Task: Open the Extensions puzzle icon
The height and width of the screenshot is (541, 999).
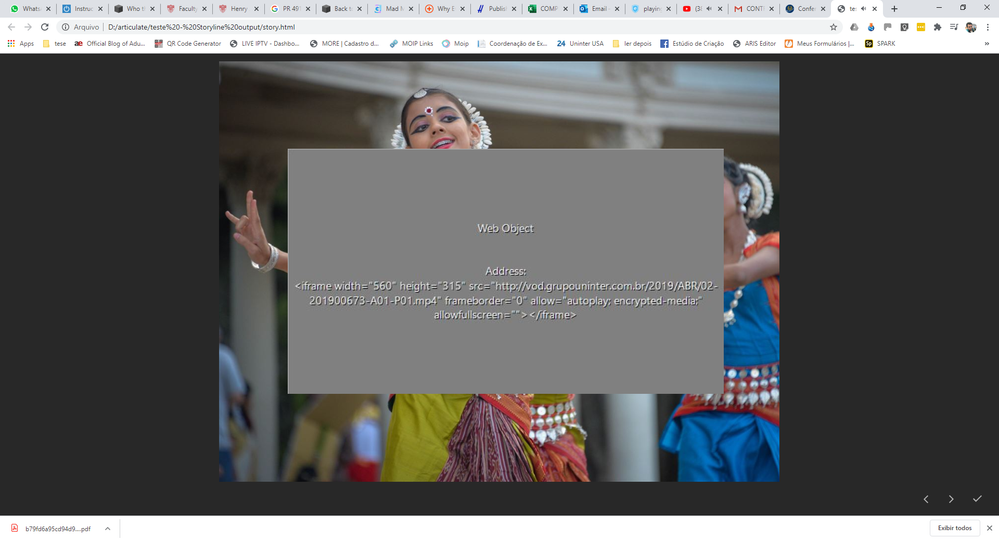Action: point(938,27)
